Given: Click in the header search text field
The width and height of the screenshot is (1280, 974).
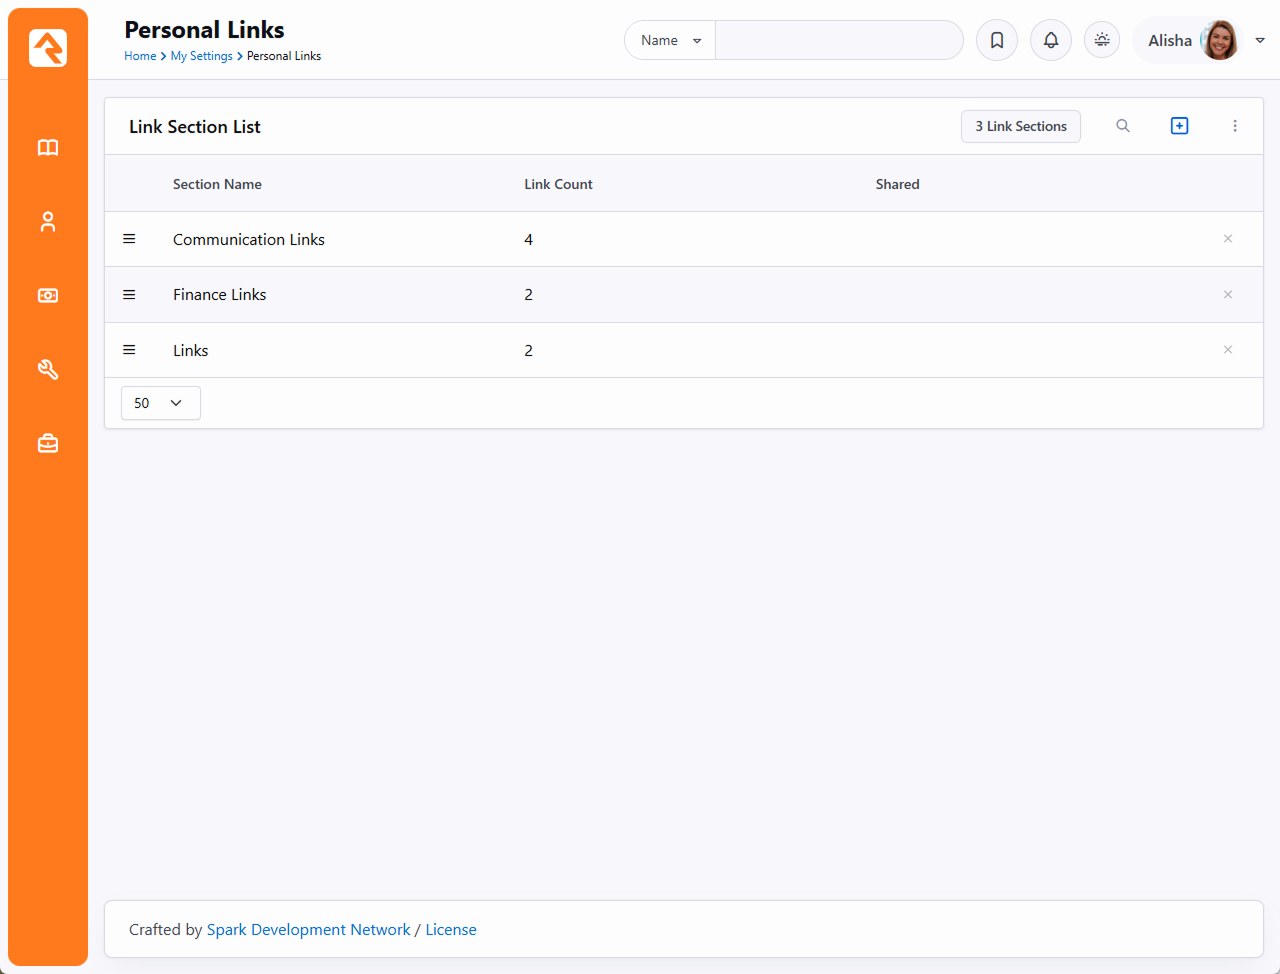Looking at the screenshot, I should click(838, 41).
